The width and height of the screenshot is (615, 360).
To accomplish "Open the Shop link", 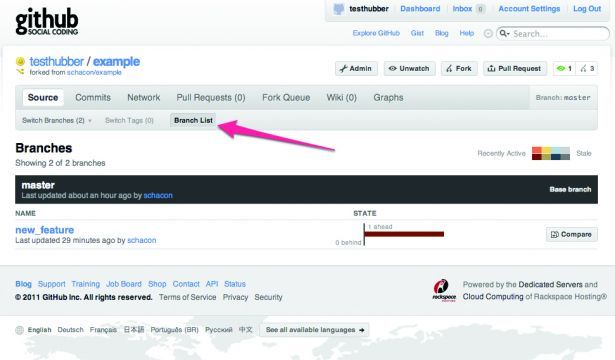I will coord(157,284).
